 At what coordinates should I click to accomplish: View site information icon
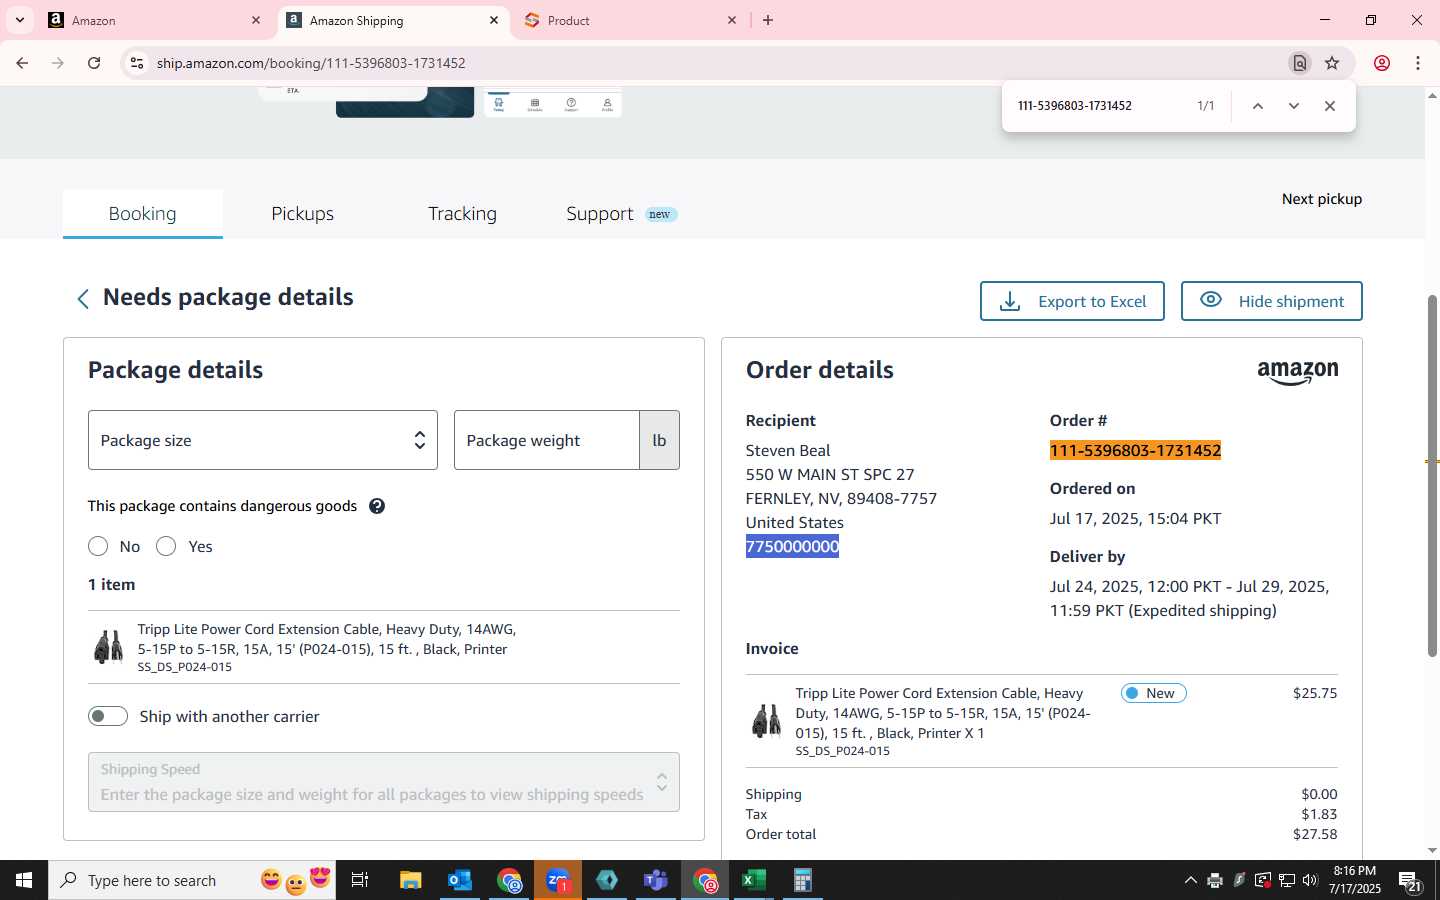click(137, 63)
